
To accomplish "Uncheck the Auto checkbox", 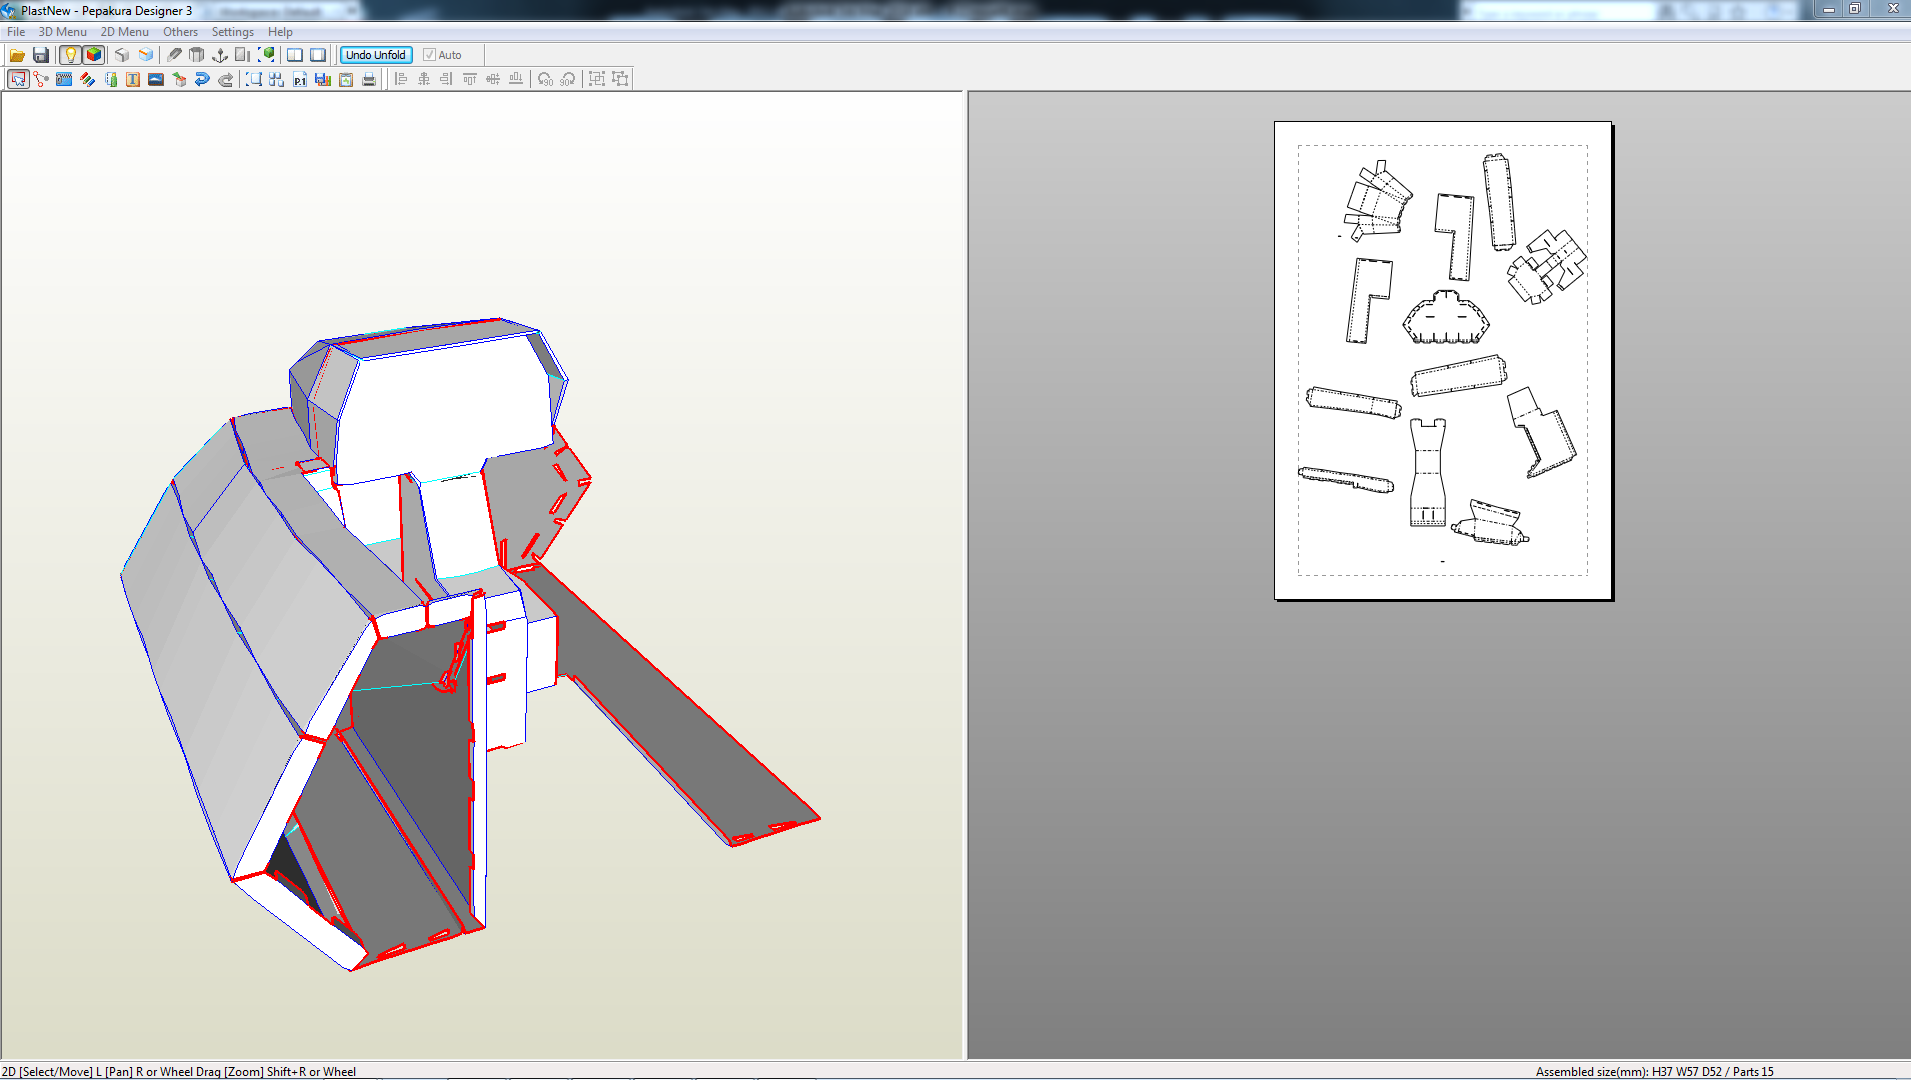I will (429, 55).
